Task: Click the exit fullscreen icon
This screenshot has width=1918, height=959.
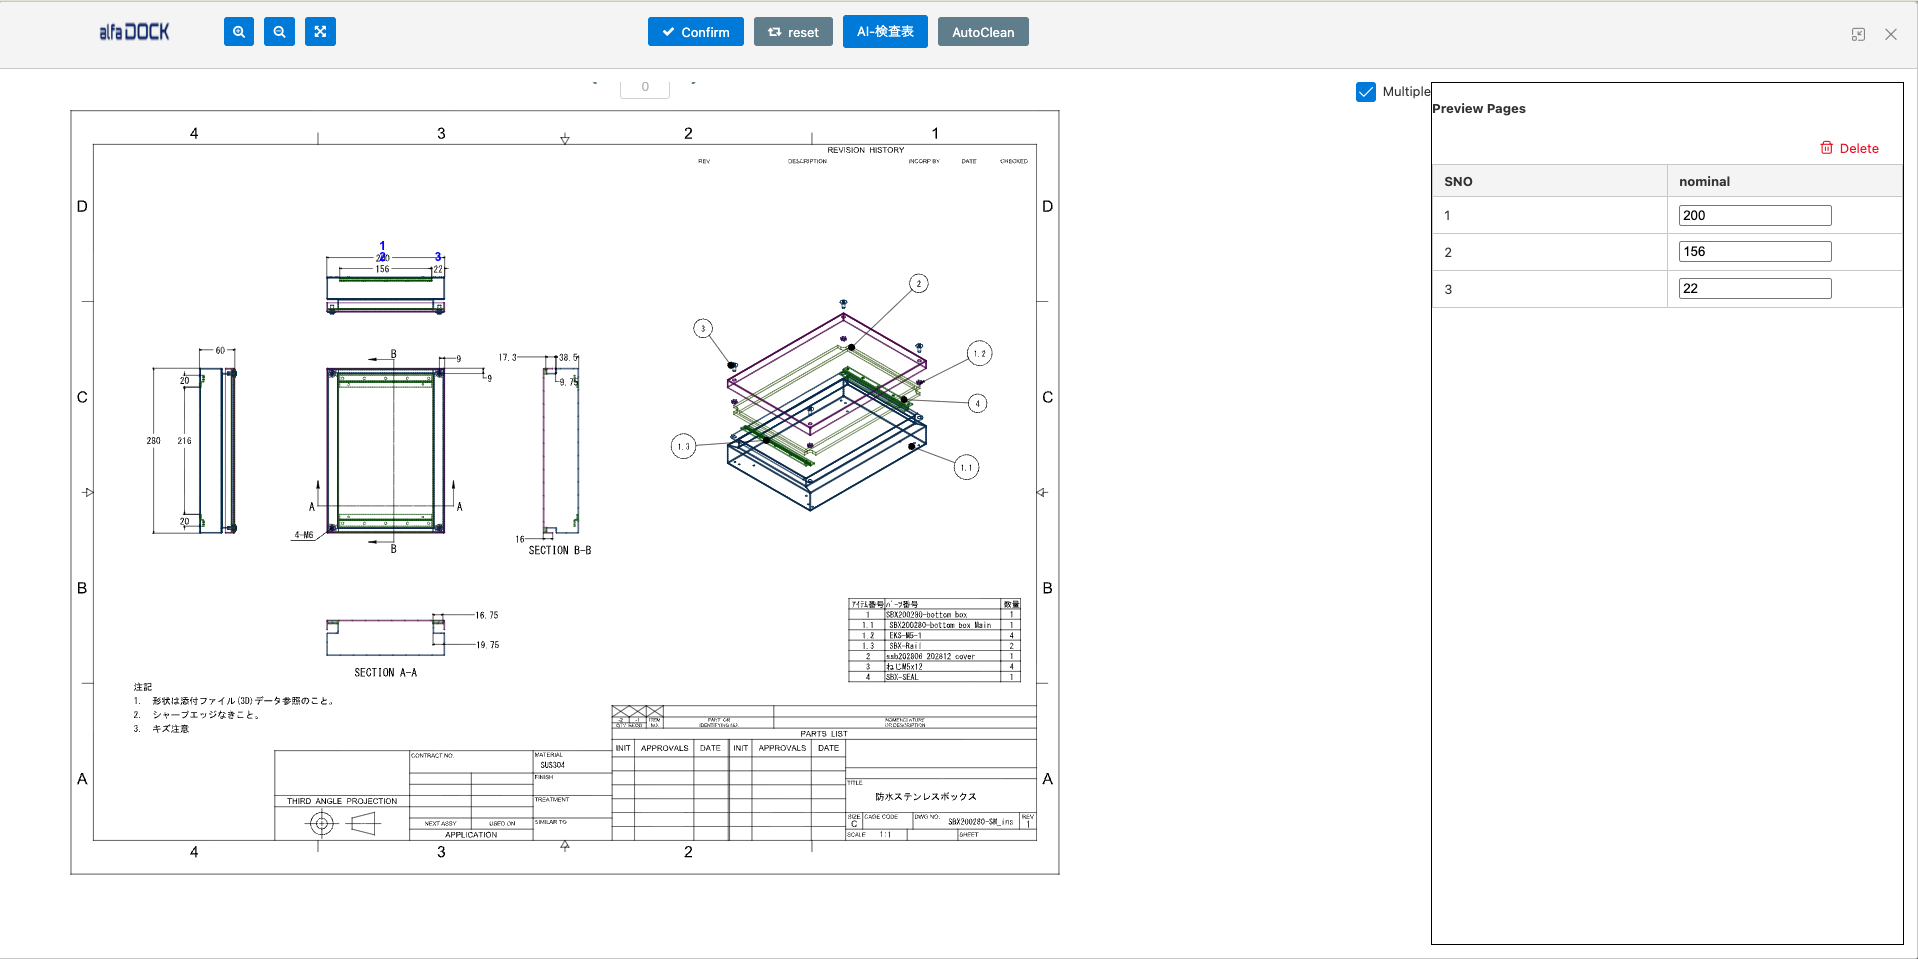Action: [x=1858, y=34]
